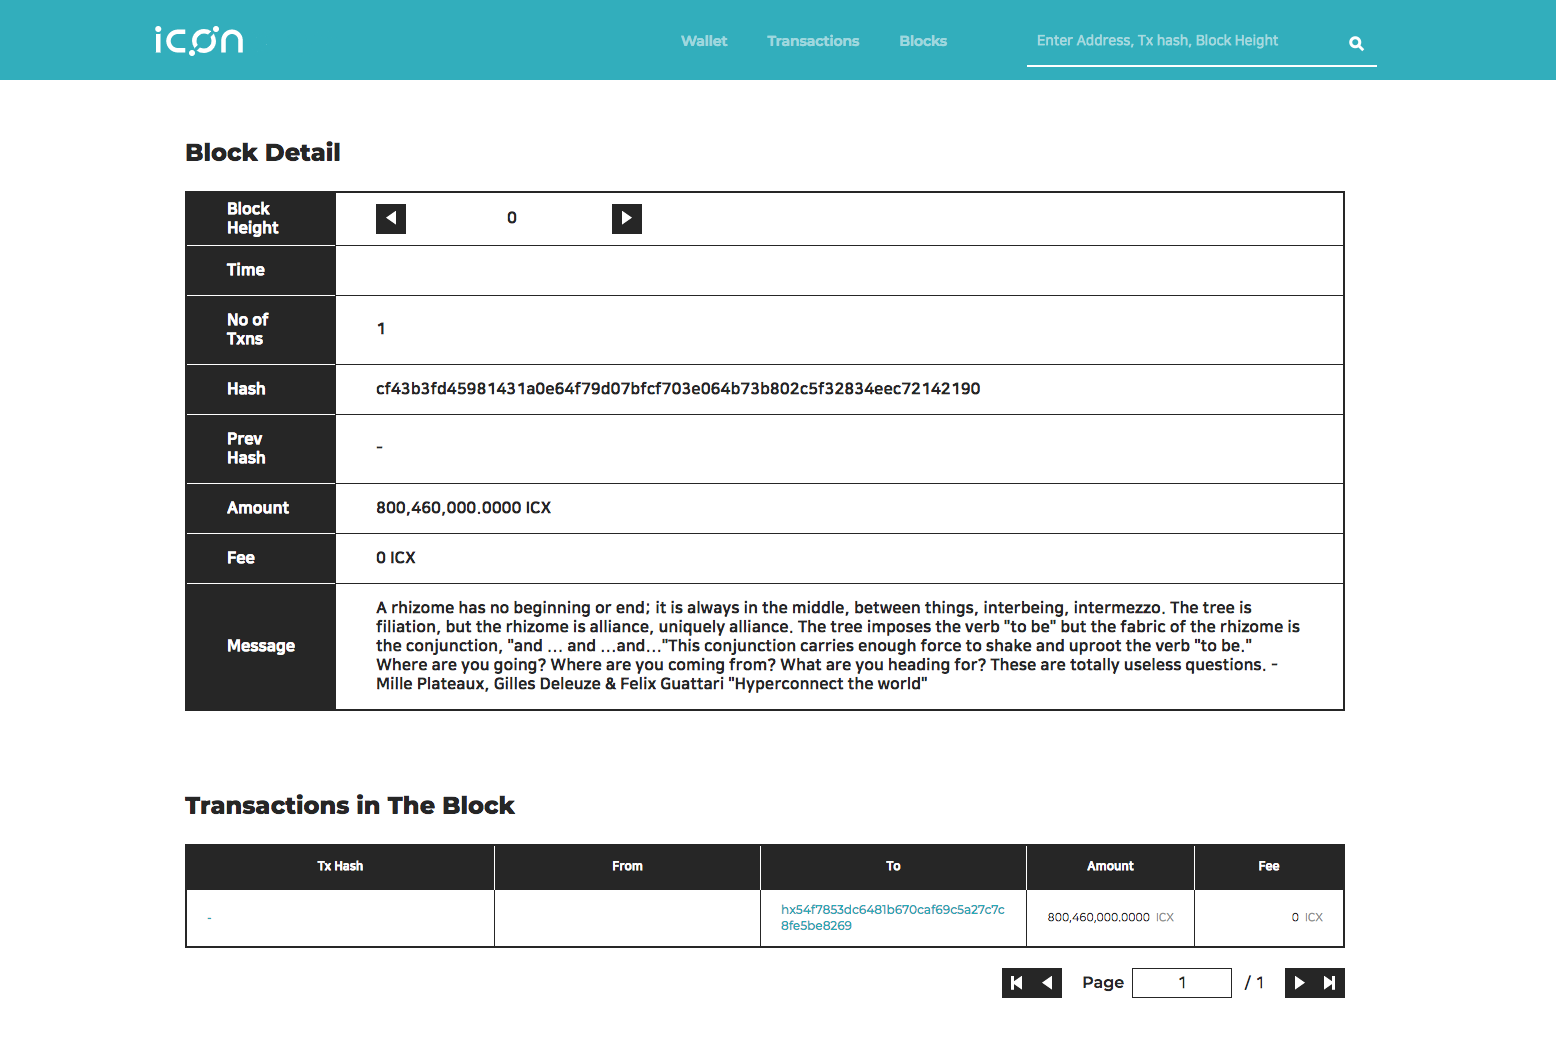The height and width of the screenshot is (1042, 1556).
Task: Click the From column header
Action: tap(627, 866)
